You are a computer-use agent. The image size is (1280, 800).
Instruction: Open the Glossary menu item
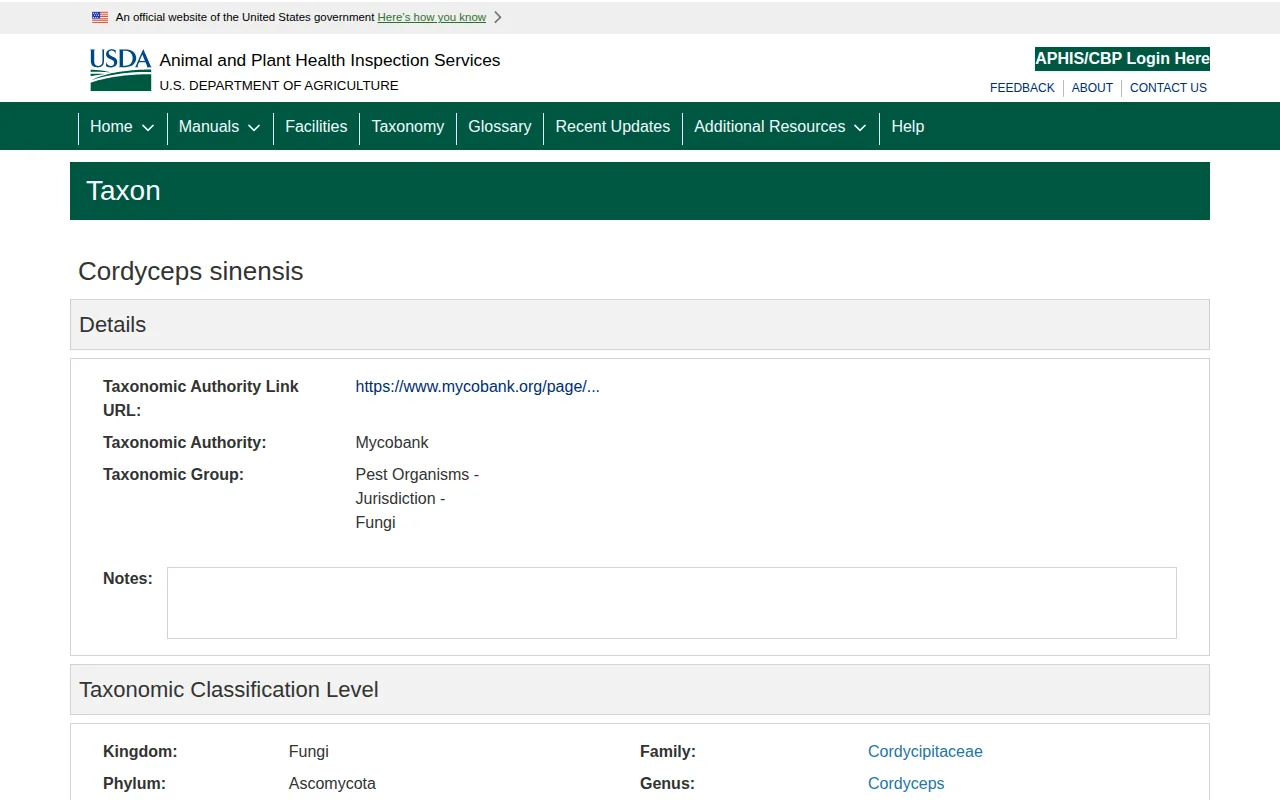[500, 127]
